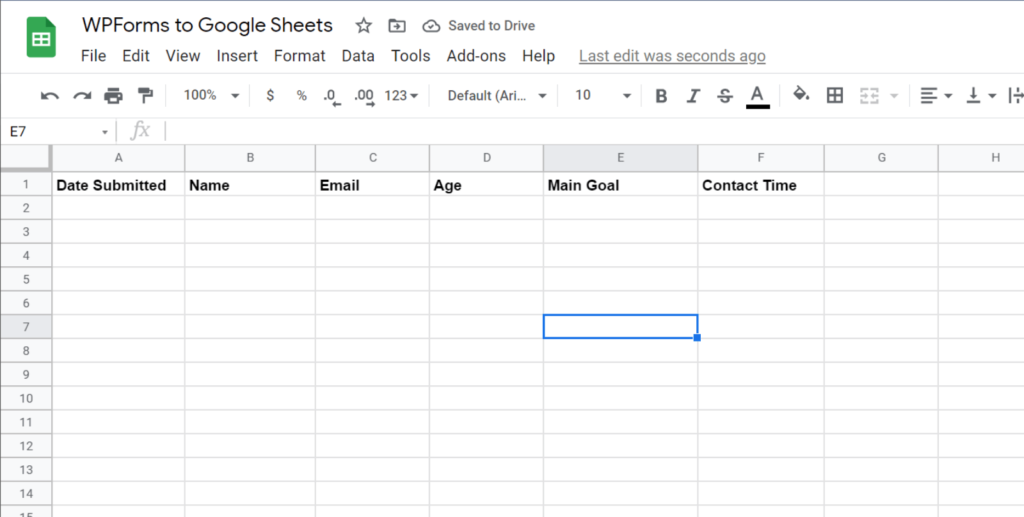
Task: Move document using the folder icon
Action: (x=396, y=26)
